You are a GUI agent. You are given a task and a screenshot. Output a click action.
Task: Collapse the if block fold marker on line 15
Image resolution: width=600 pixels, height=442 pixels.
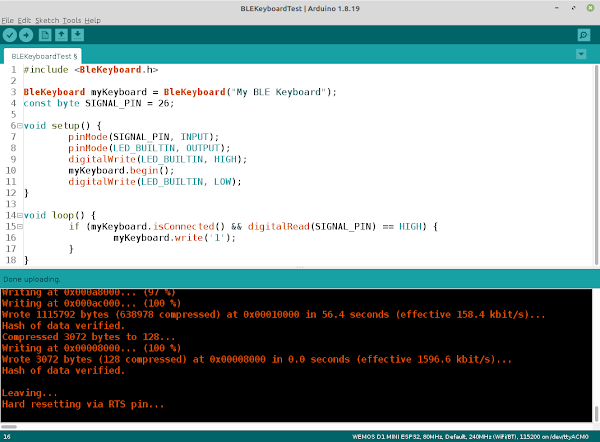pyautogui.click(x=20, y=227)
